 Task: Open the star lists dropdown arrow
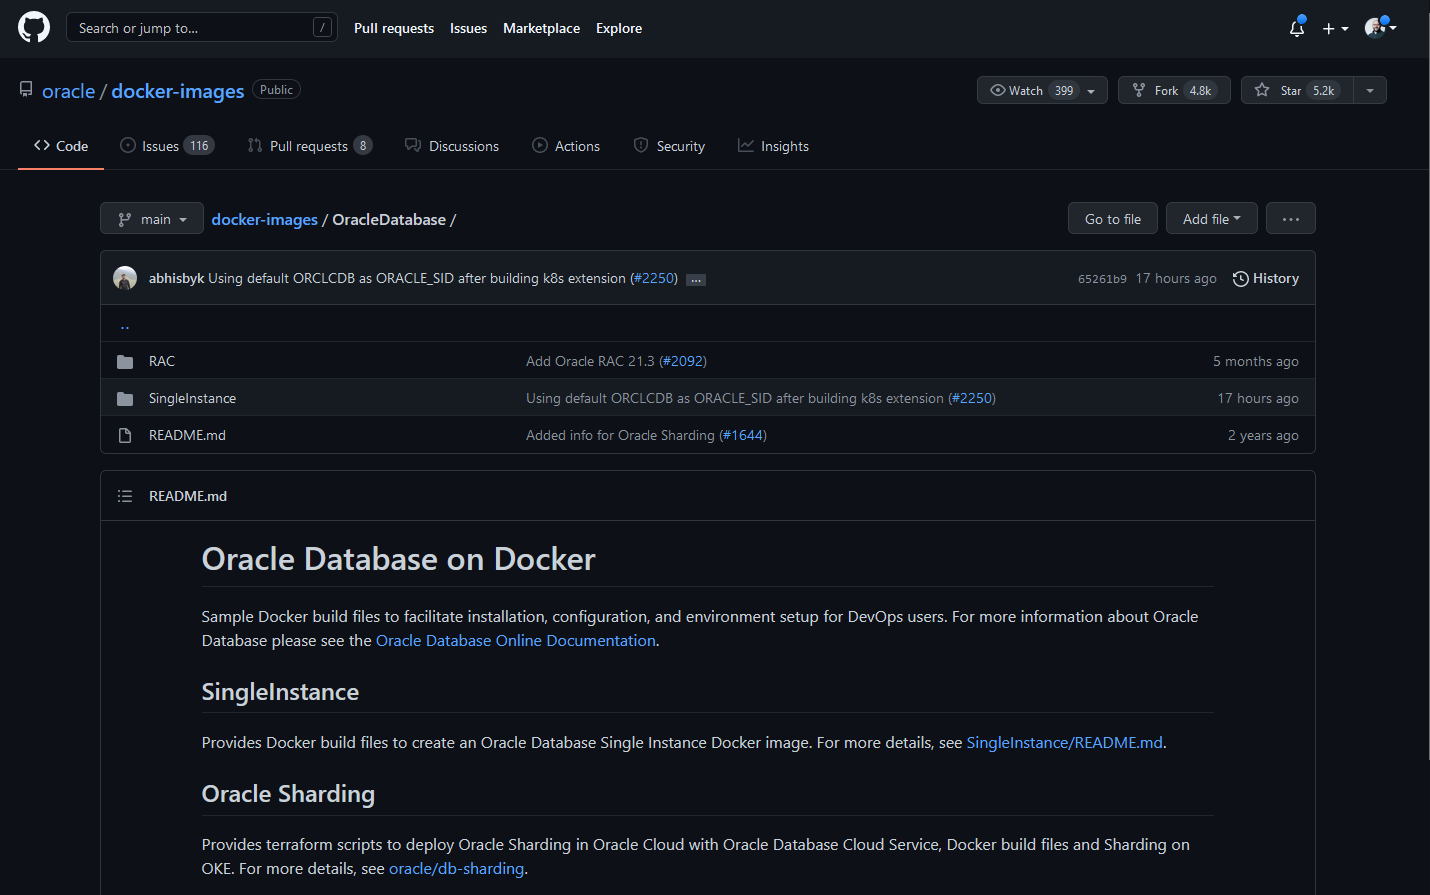click(1370, 90)
